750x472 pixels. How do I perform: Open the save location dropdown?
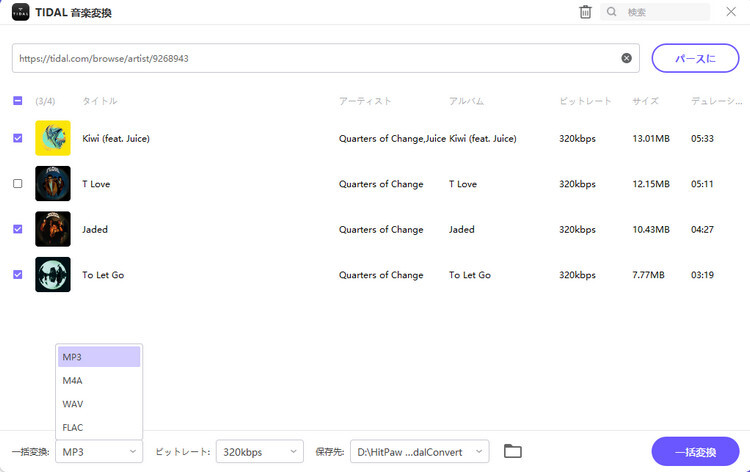coord(419,451)
